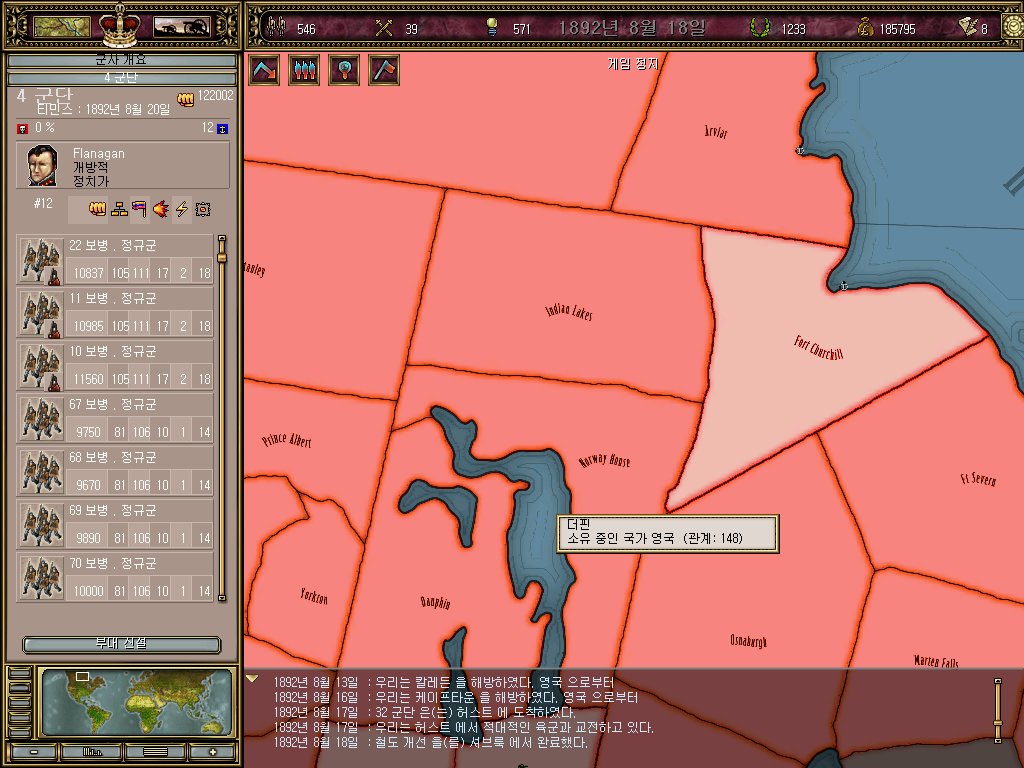1024x768 pixels.
Task: Click the port anchor at Fort Churchill coast
Action: pyautogui.click(x=843, y=286)
